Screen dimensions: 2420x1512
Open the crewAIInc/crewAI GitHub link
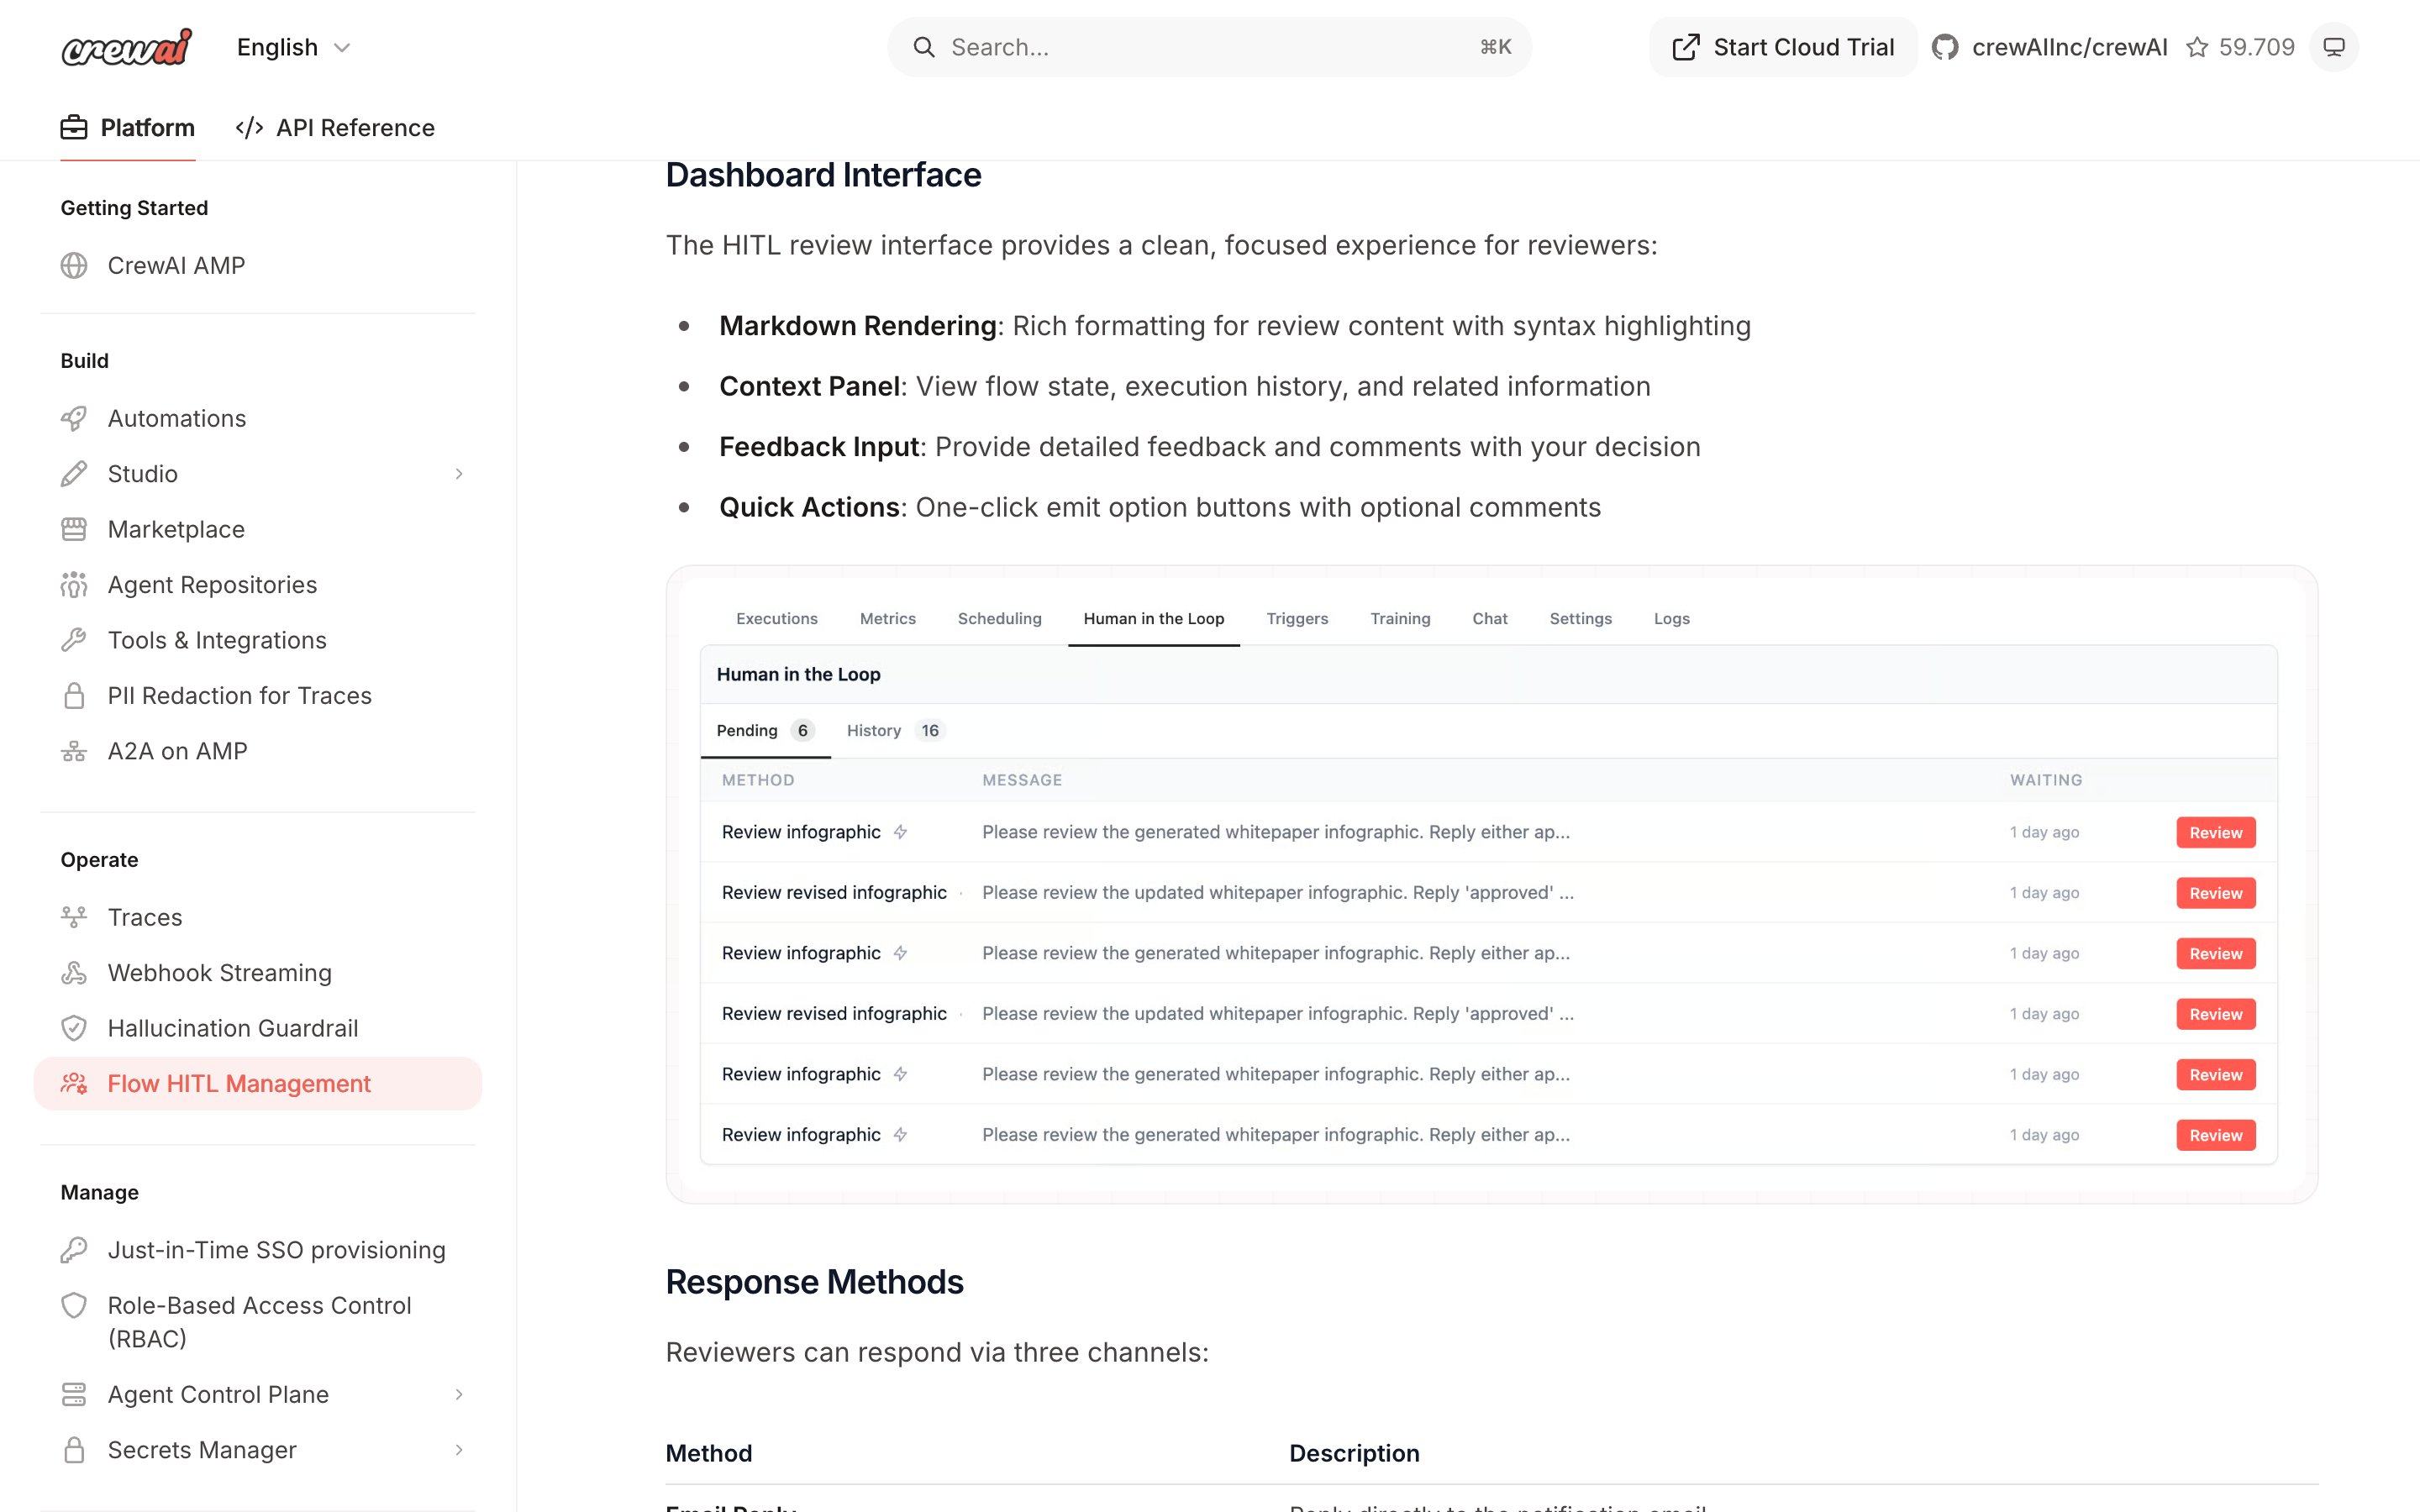point(2069,47)
